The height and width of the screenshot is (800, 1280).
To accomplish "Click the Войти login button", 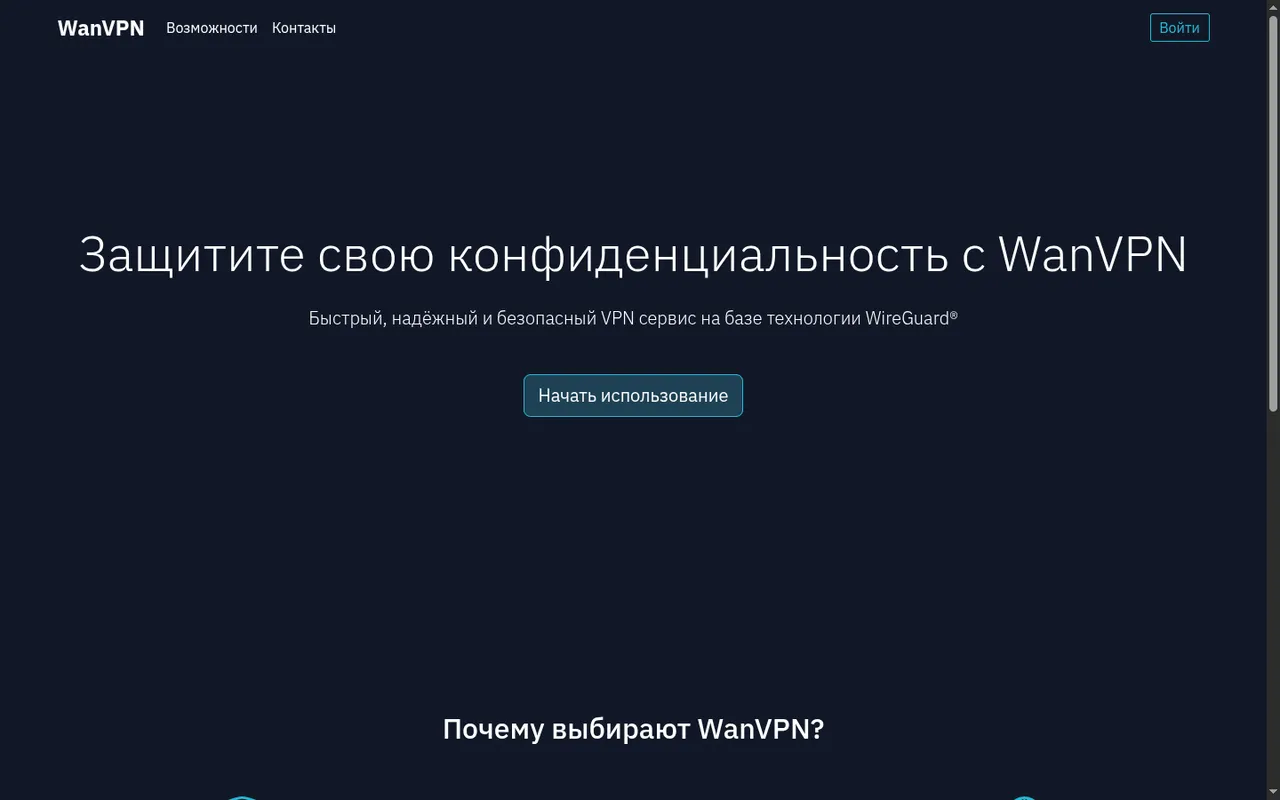I will (x=1179, y=28).
